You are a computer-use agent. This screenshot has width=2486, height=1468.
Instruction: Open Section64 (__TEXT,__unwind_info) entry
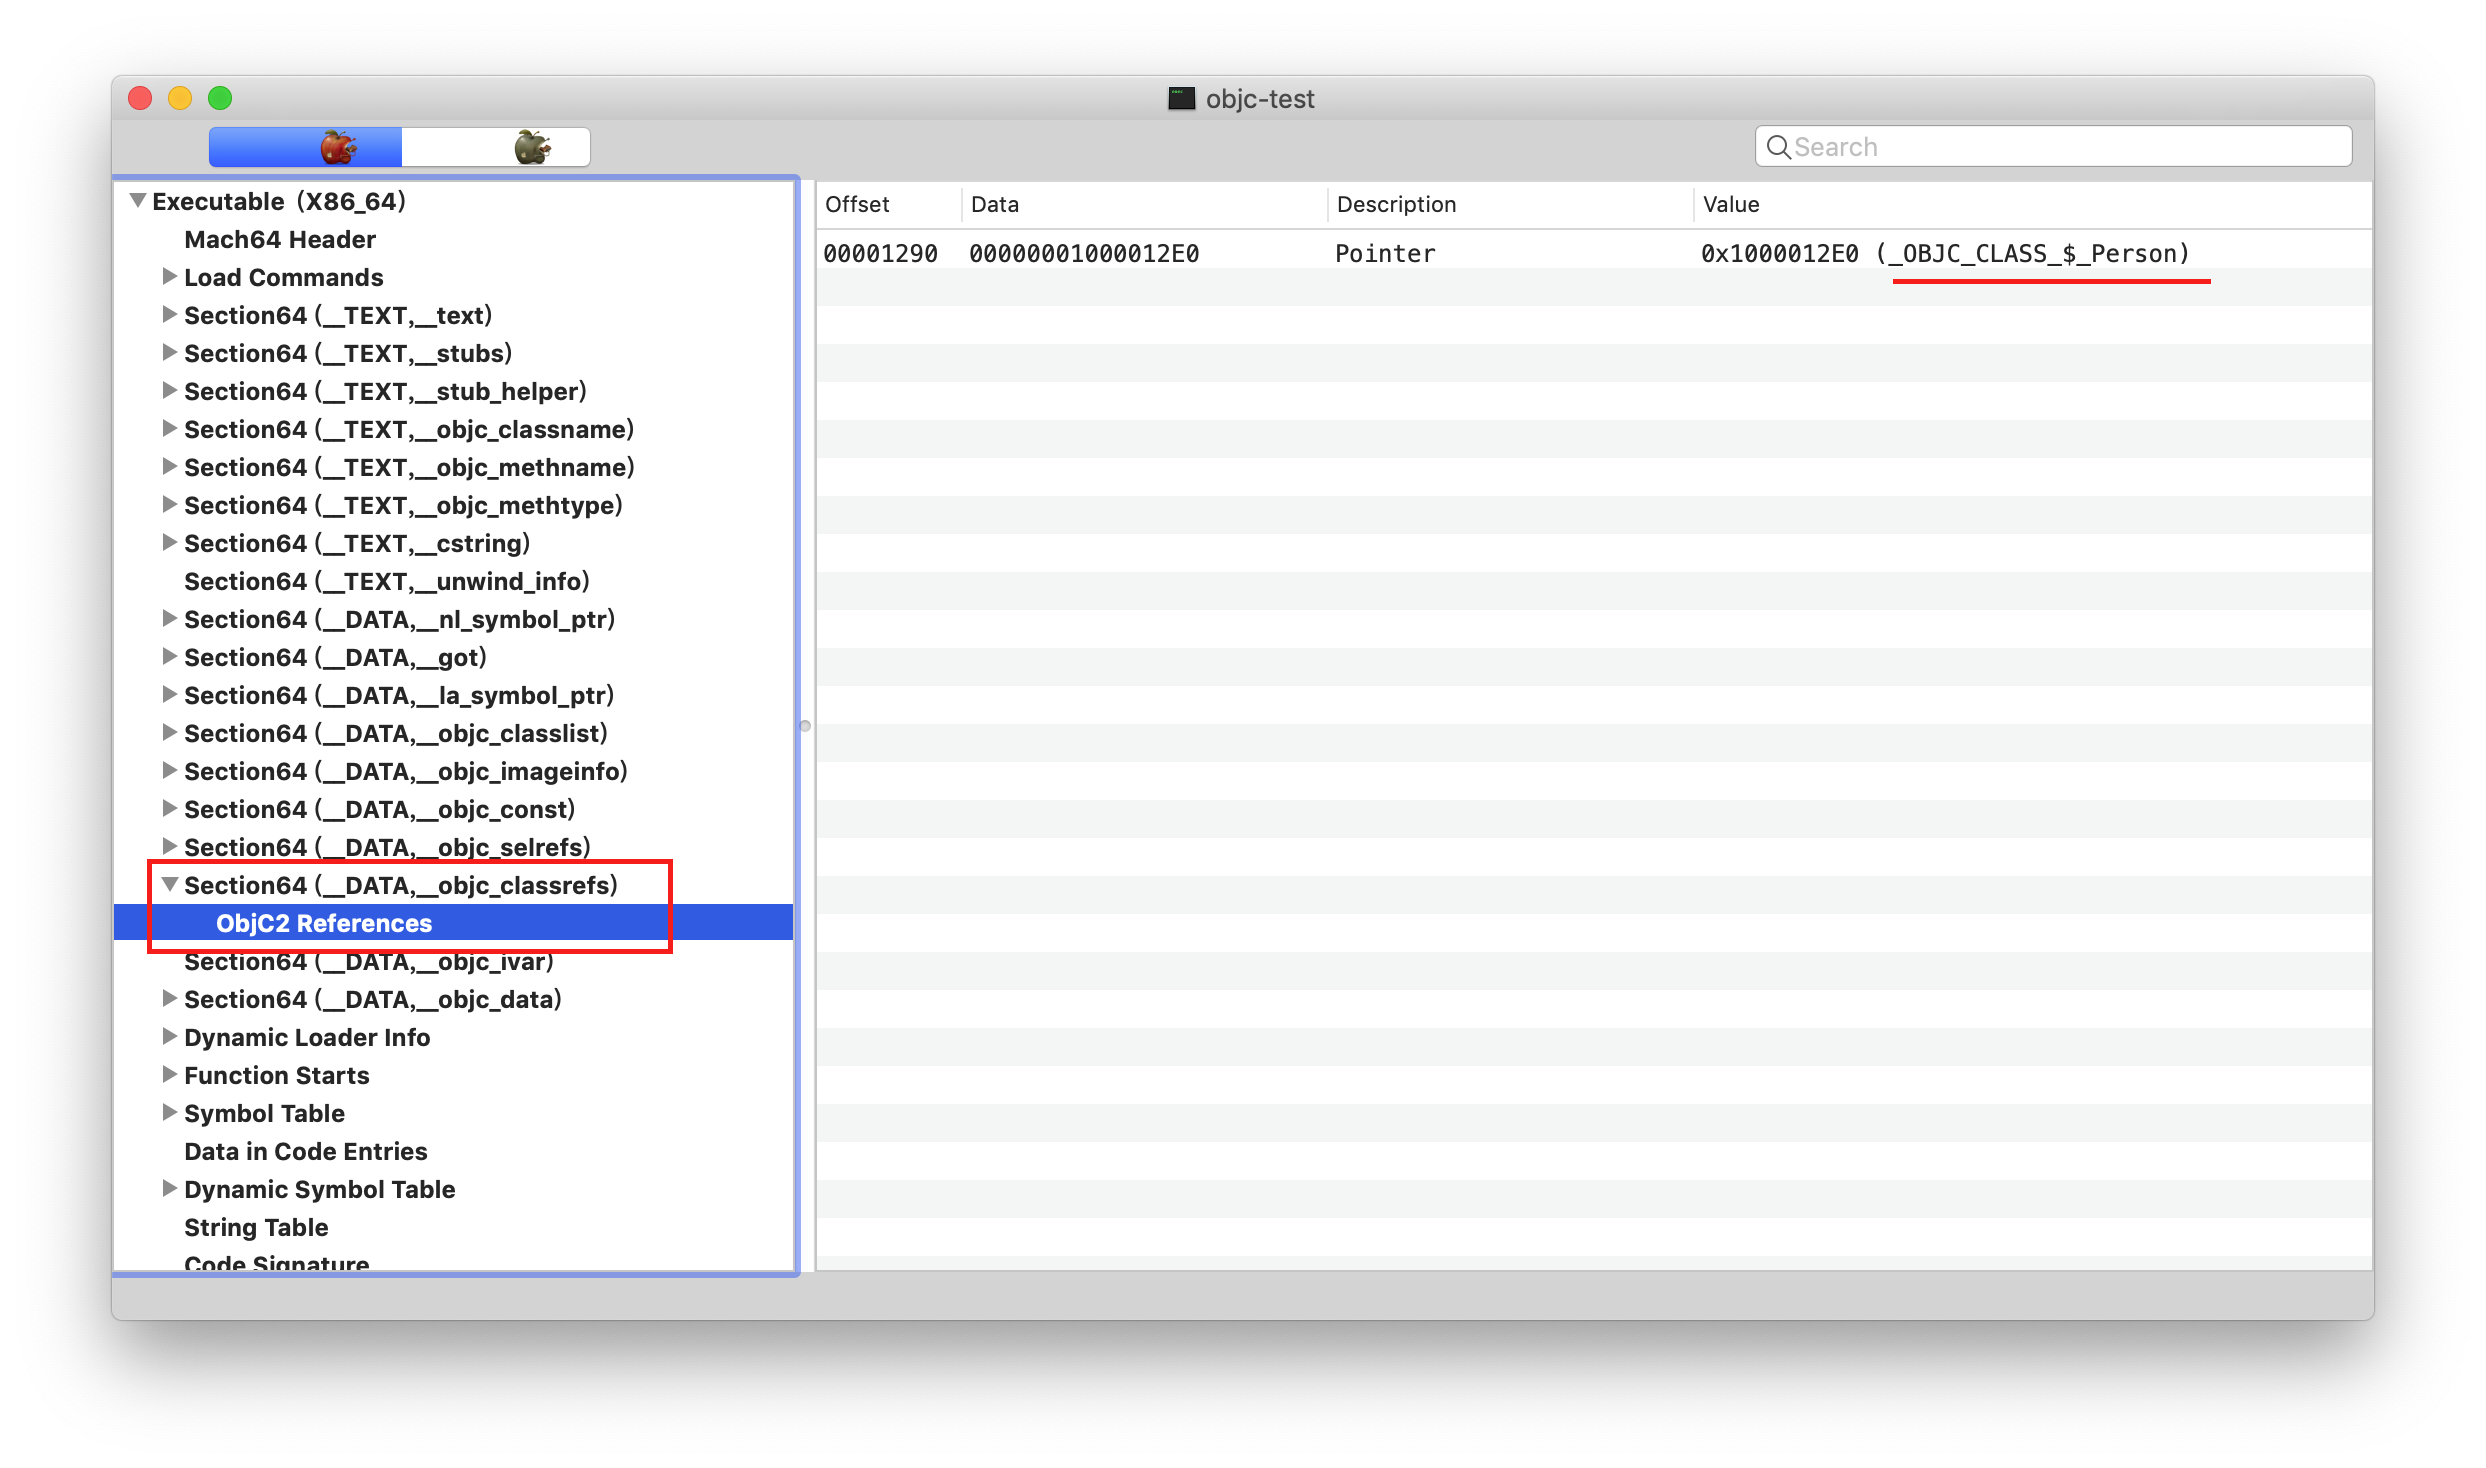pyautogui.click(x=386, y=582)
